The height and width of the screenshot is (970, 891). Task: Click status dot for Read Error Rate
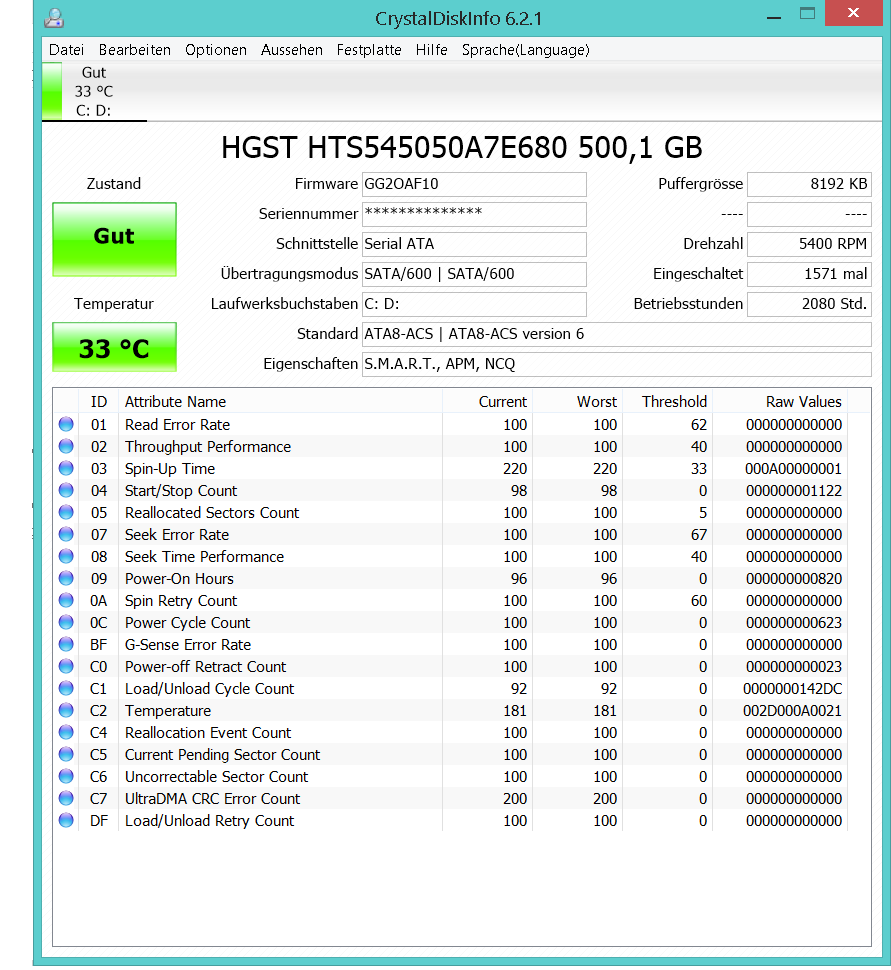click(66, 424)
